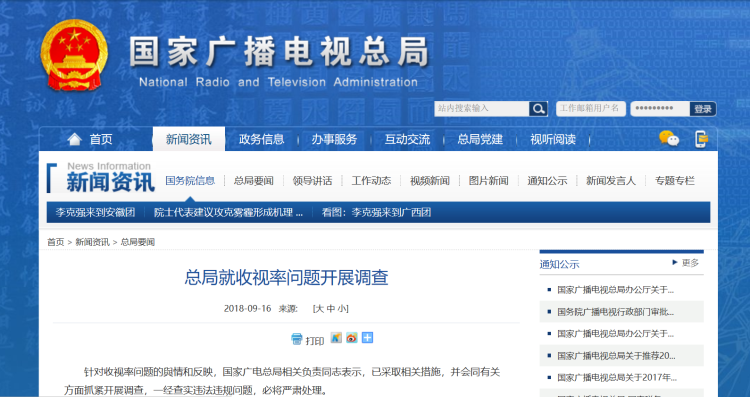The width and height of the screenshot is (750, 397).
Task: Open sidebar item 国家广播电视总局关于2017年...
Action: [617, 377]
